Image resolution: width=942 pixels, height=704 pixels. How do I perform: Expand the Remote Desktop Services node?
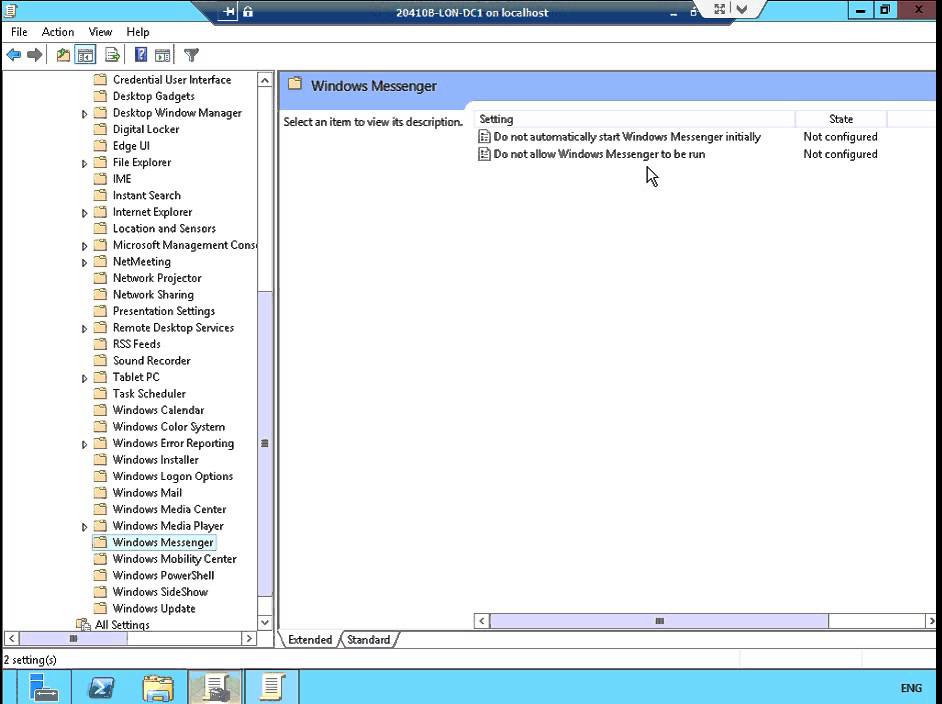[x=84, y=329]
